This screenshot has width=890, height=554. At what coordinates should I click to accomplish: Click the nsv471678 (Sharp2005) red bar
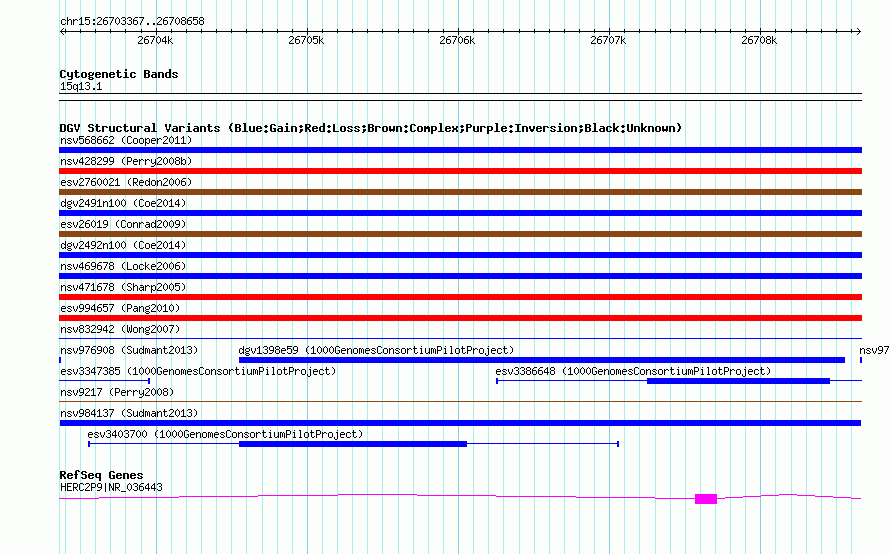click(460, 297)
